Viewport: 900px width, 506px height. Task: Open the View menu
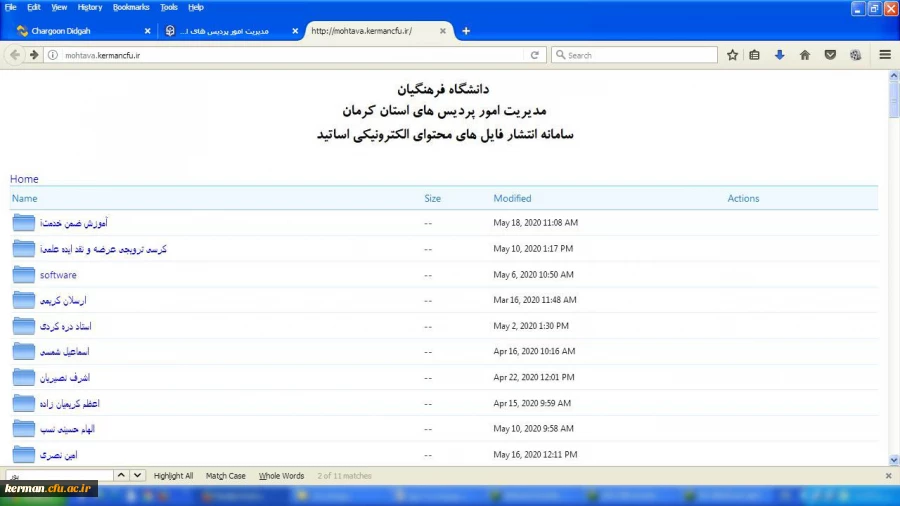point(59,7)
